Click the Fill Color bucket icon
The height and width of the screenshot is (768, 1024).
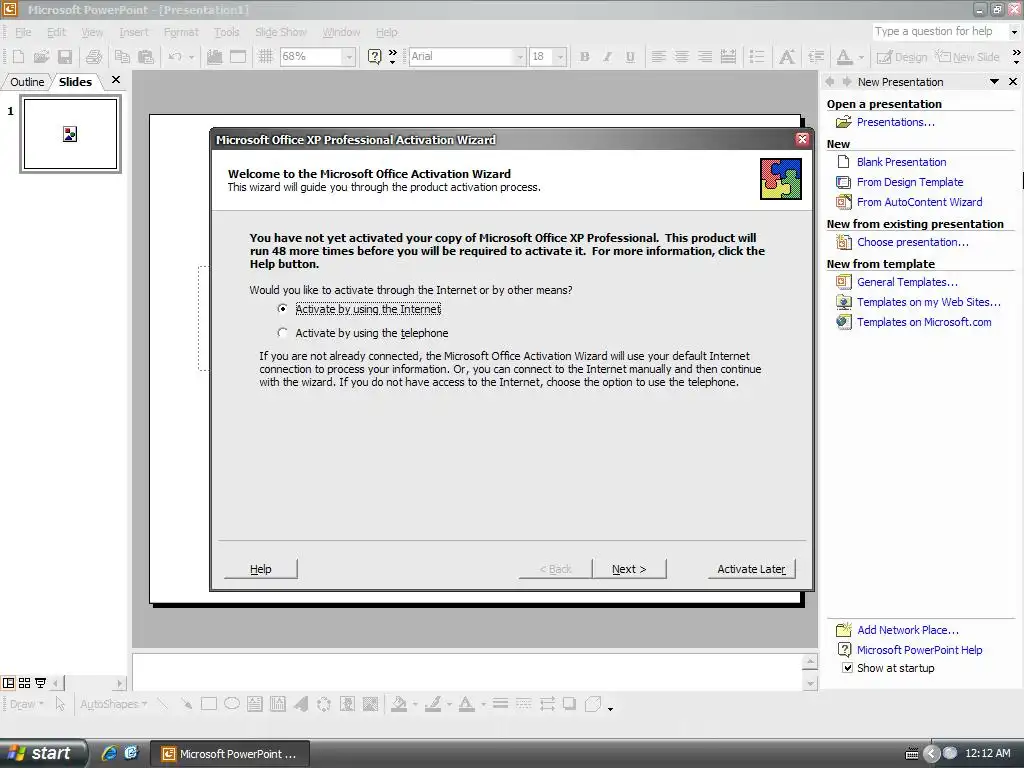tap(398, 704)
